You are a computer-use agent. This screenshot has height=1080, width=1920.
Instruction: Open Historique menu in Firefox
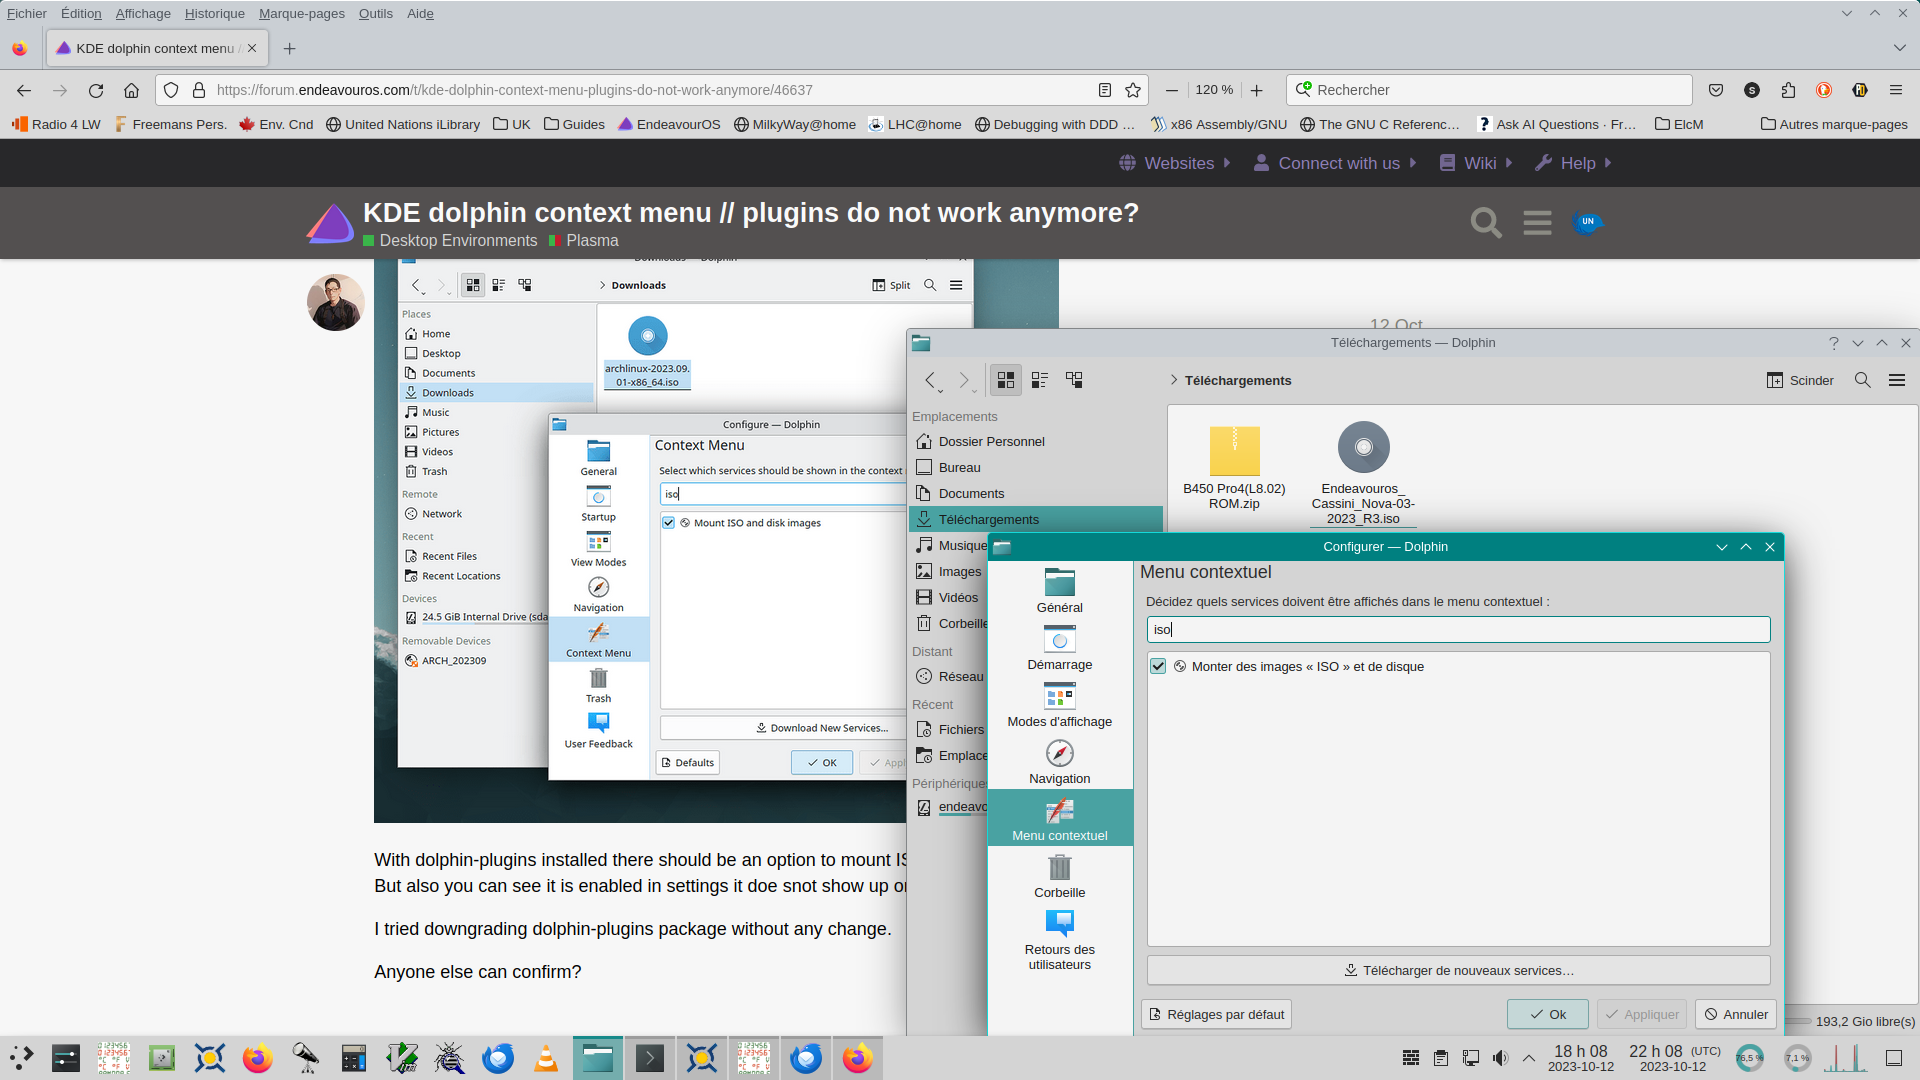pos(215,13)
